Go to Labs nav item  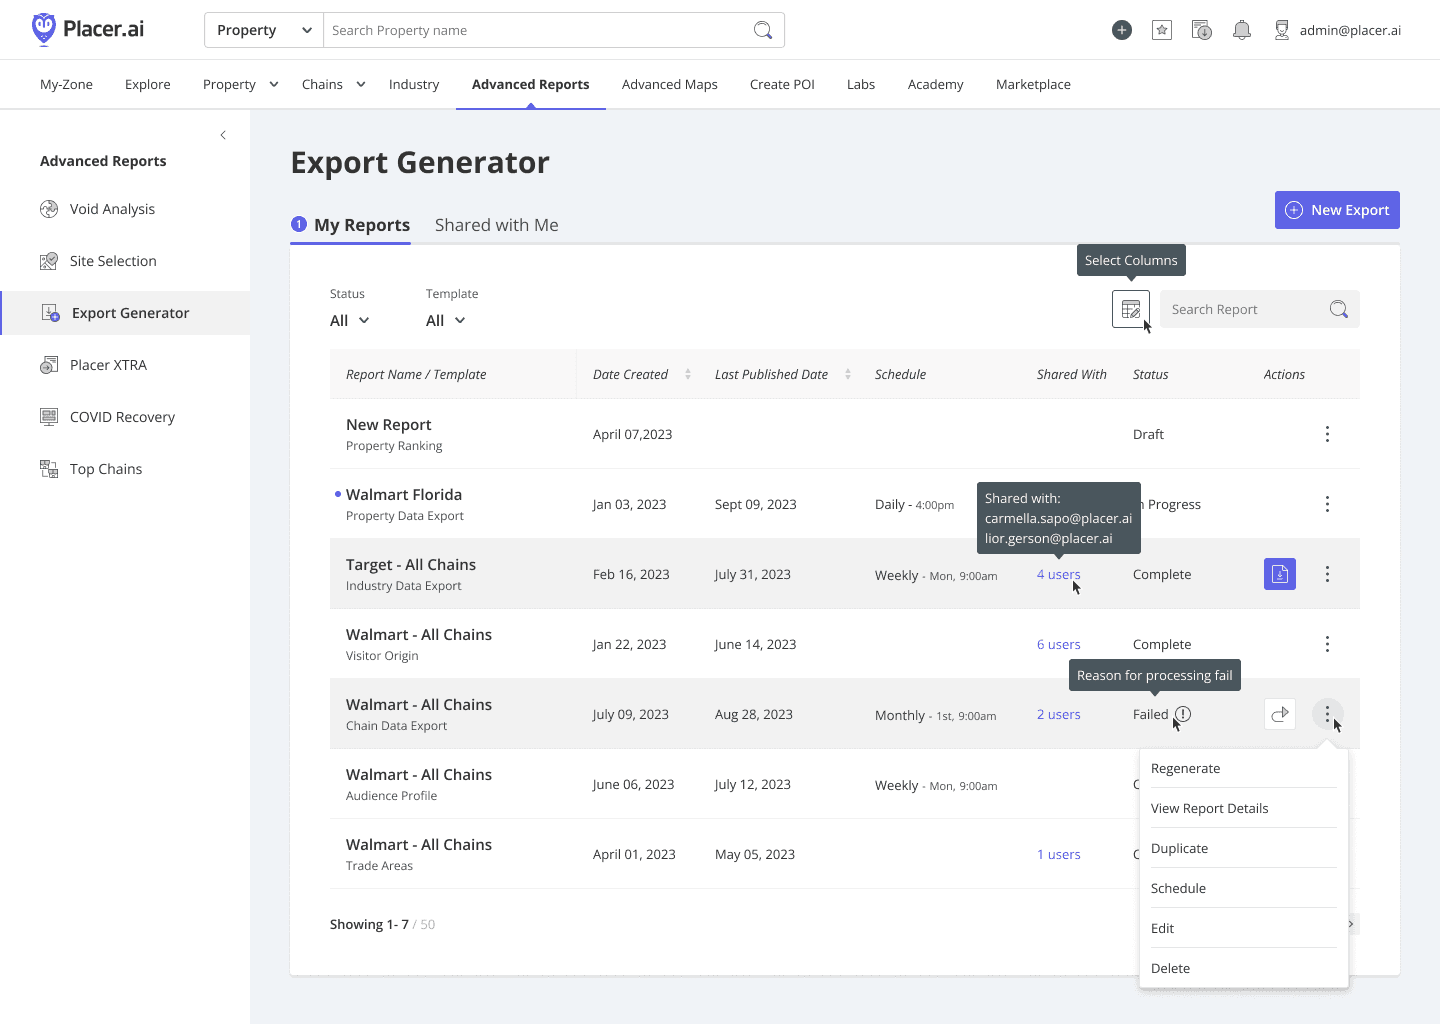[861, 84]
